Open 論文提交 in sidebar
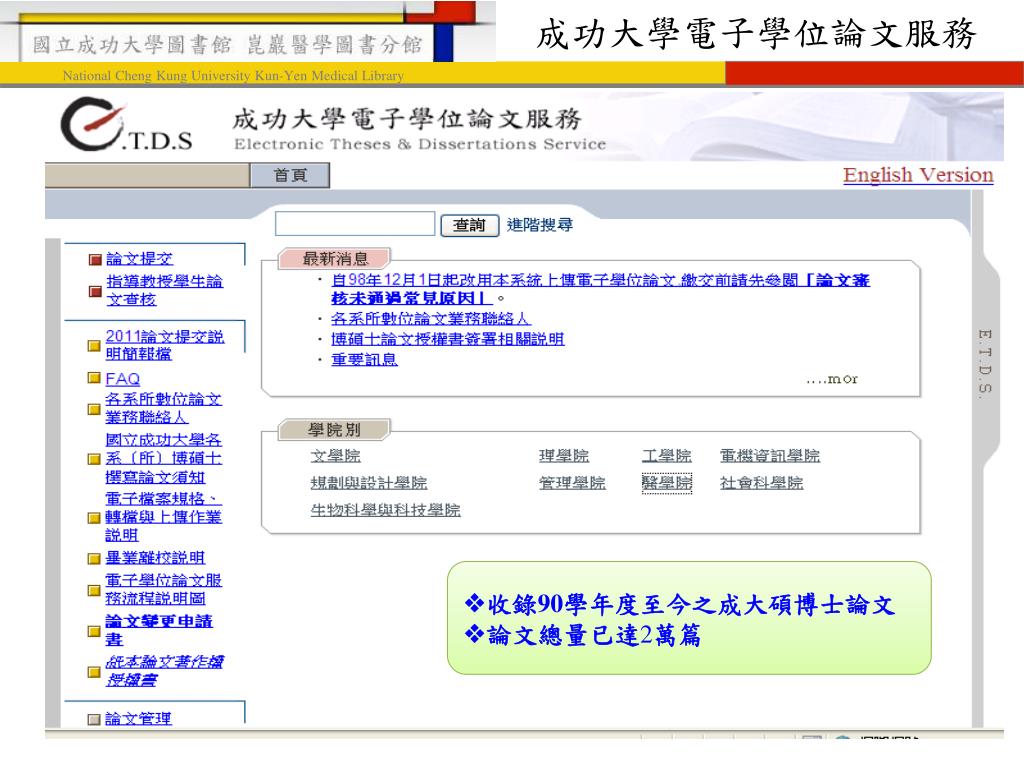1024x768 pixels. [x=139, y=259]
